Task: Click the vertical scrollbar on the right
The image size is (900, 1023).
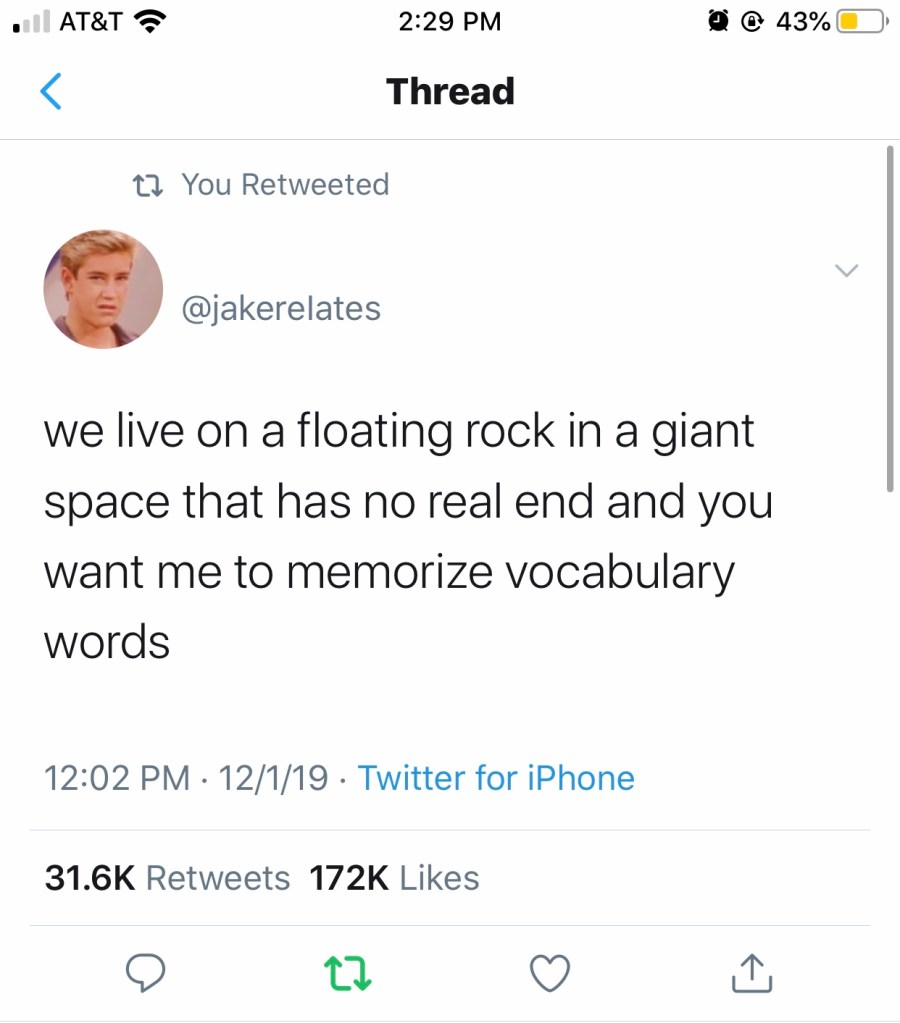Action: [x=889, y=320]
